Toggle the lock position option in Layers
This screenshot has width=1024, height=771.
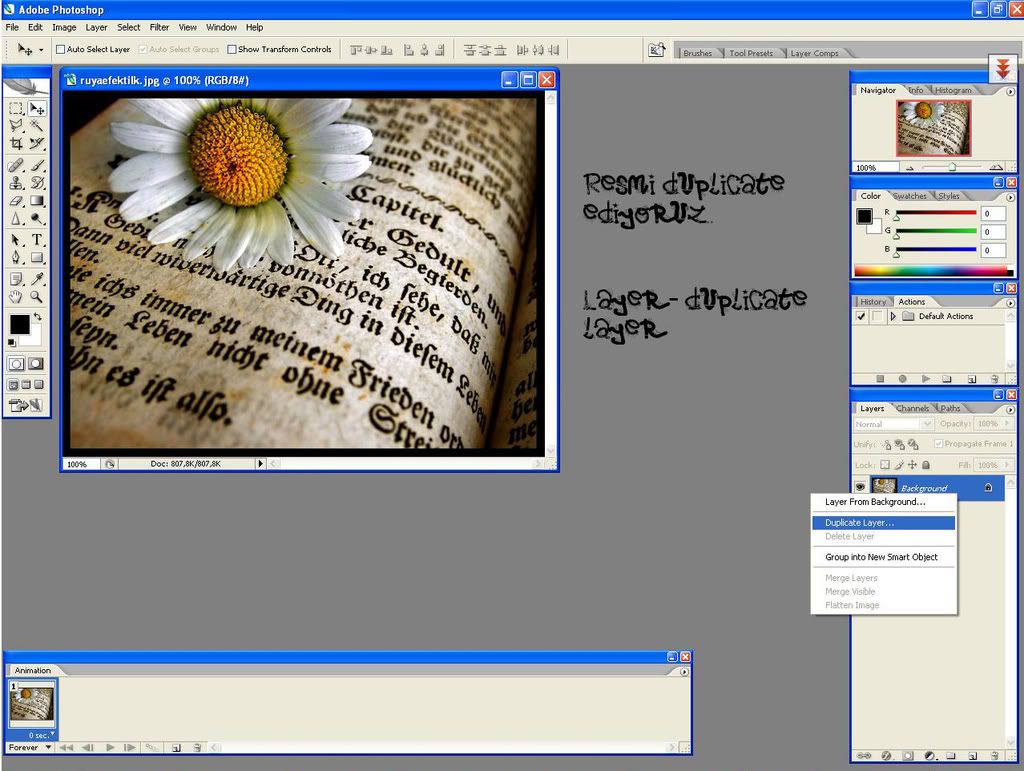coord(912,465)
